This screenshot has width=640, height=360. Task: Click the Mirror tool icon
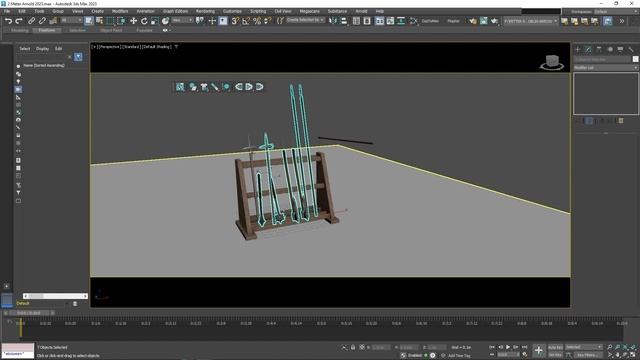tap(333, 21)
